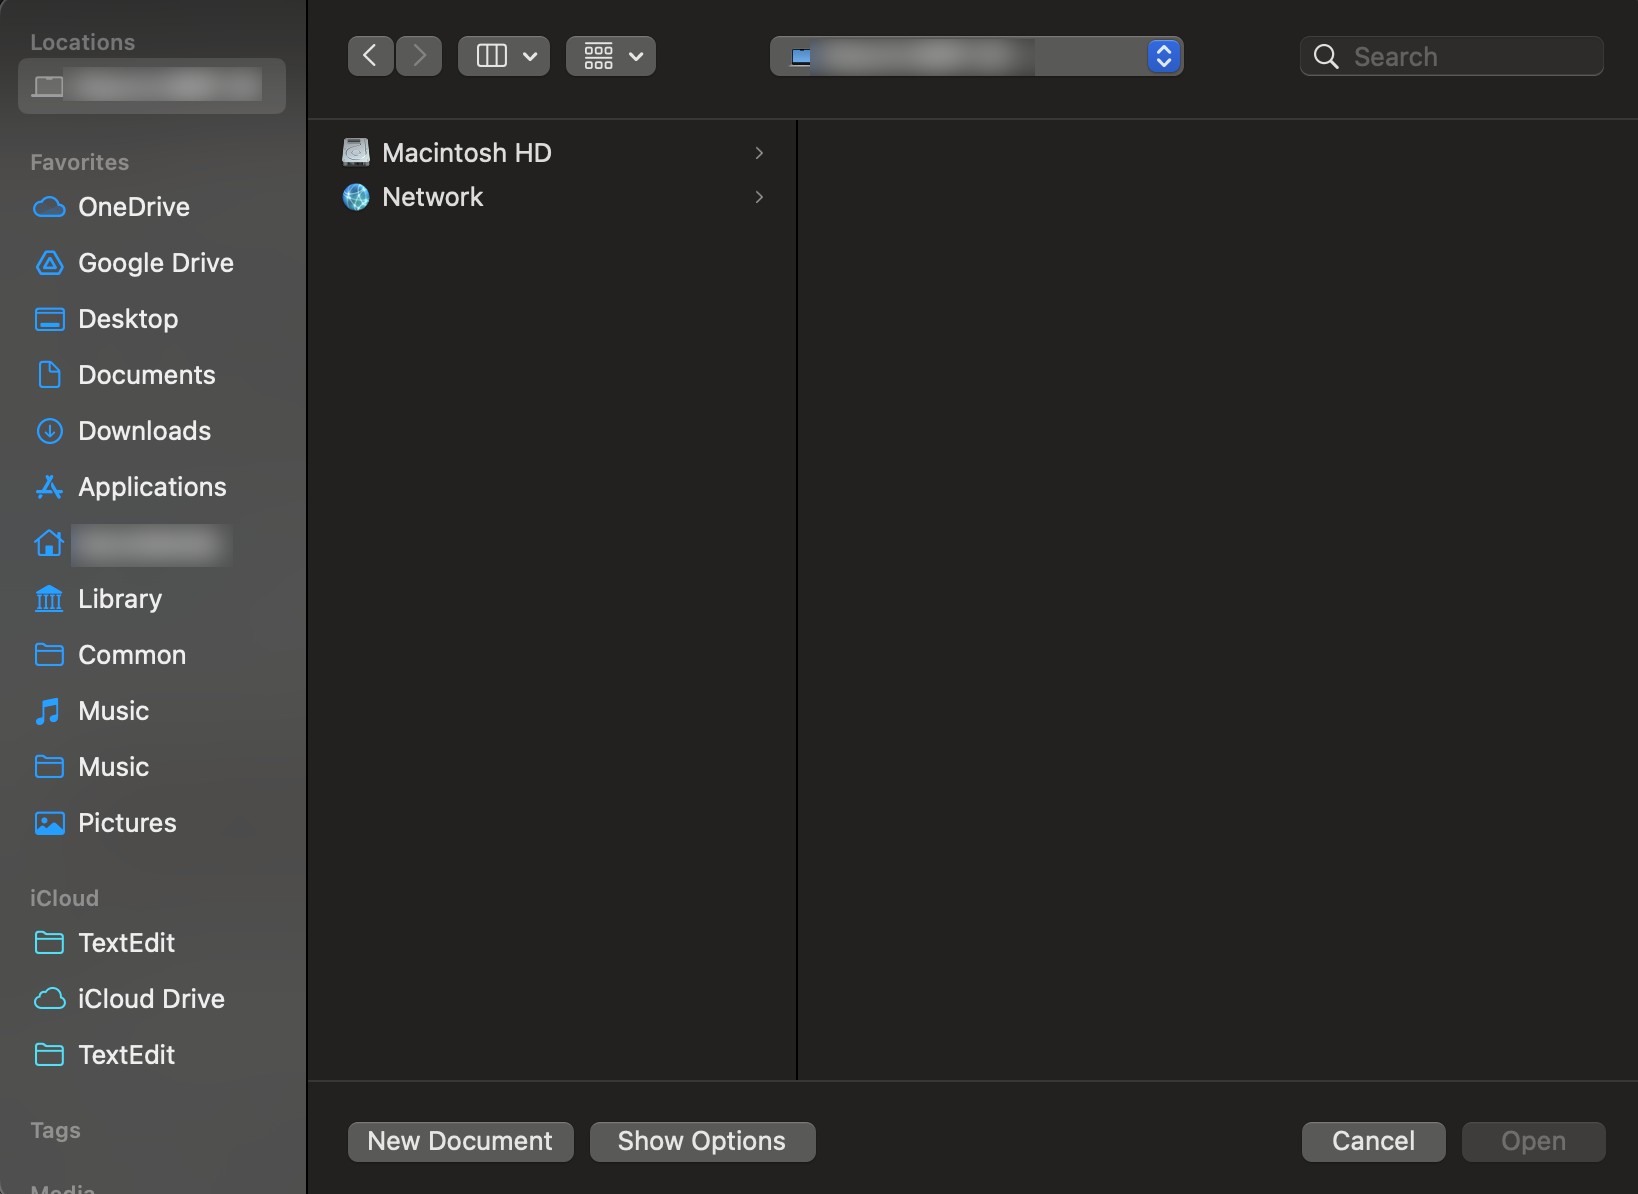
Task: Click the New Document button
Action: point(460,1141)
